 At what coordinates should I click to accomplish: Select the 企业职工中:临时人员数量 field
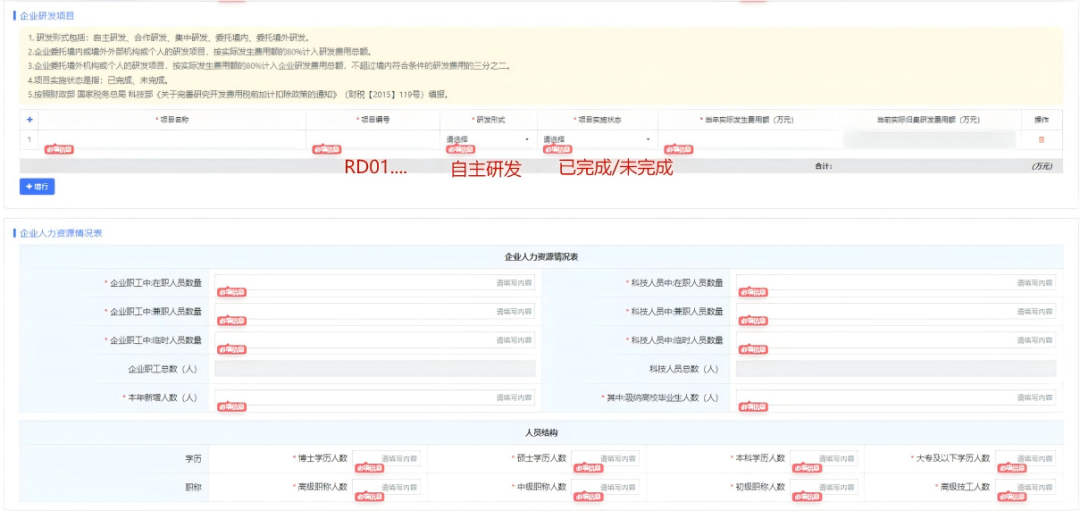375,340
